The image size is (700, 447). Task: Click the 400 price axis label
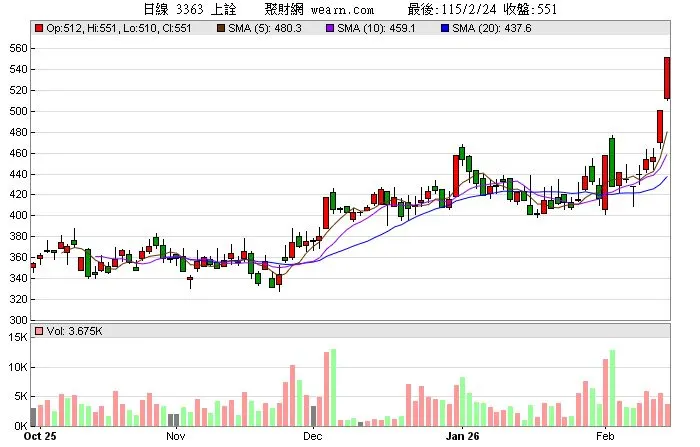tap(18, 215)
